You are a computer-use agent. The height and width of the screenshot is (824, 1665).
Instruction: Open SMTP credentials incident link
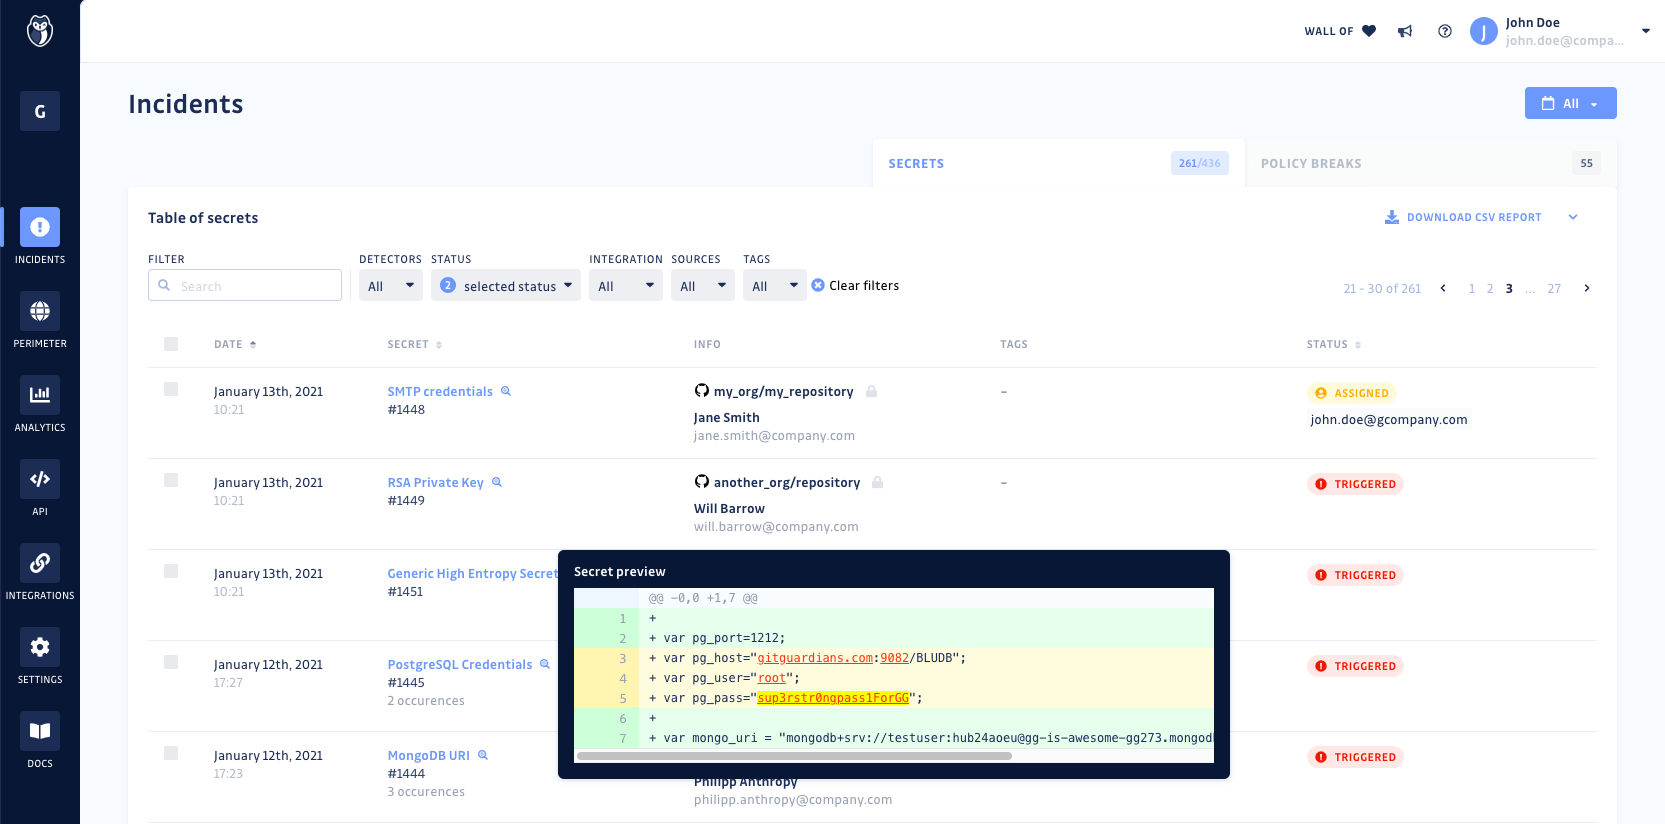pos(440,391)
